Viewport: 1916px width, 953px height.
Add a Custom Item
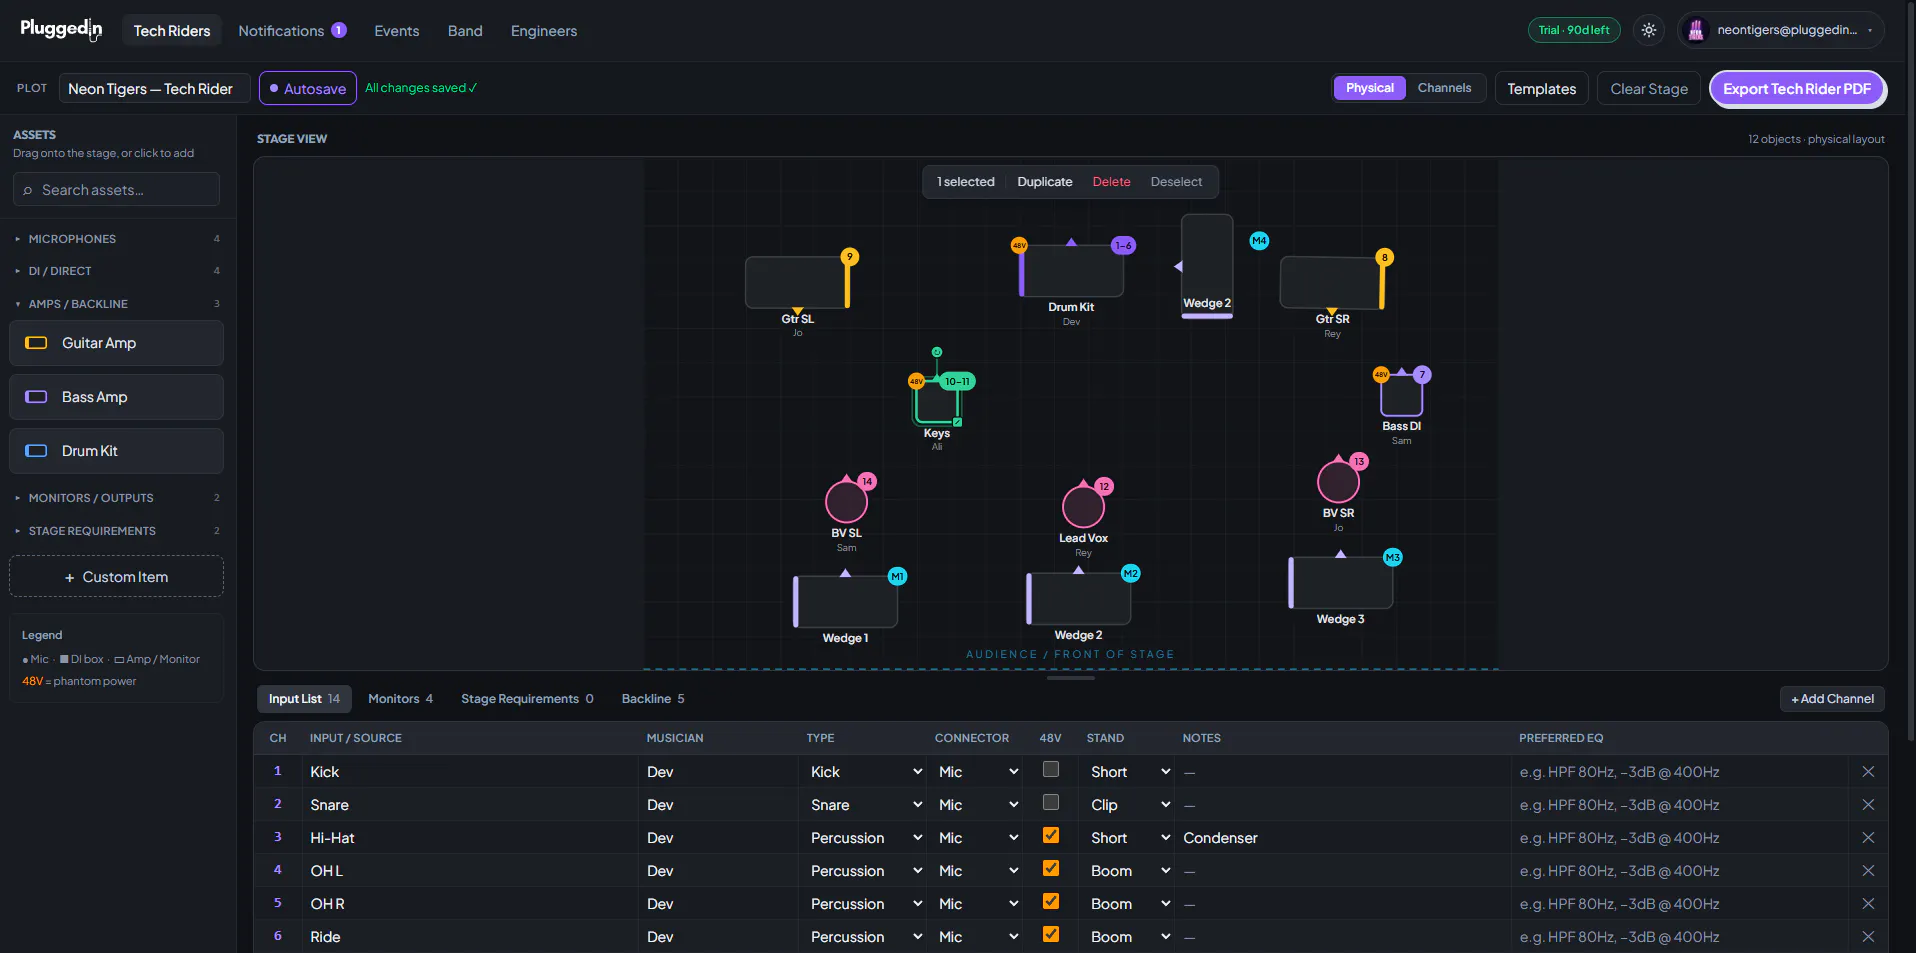[x=117, y=577]
